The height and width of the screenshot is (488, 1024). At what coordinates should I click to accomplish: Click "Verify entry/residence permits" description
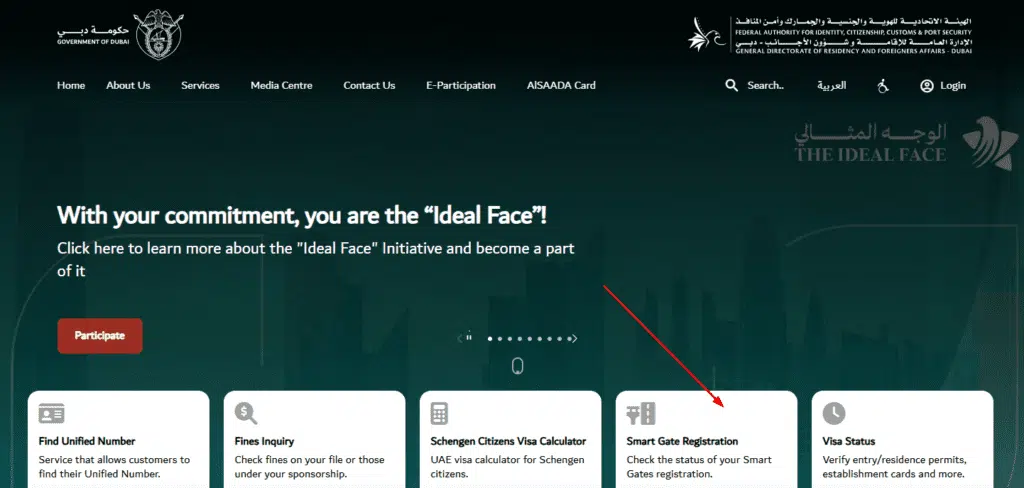pos(895,466)
